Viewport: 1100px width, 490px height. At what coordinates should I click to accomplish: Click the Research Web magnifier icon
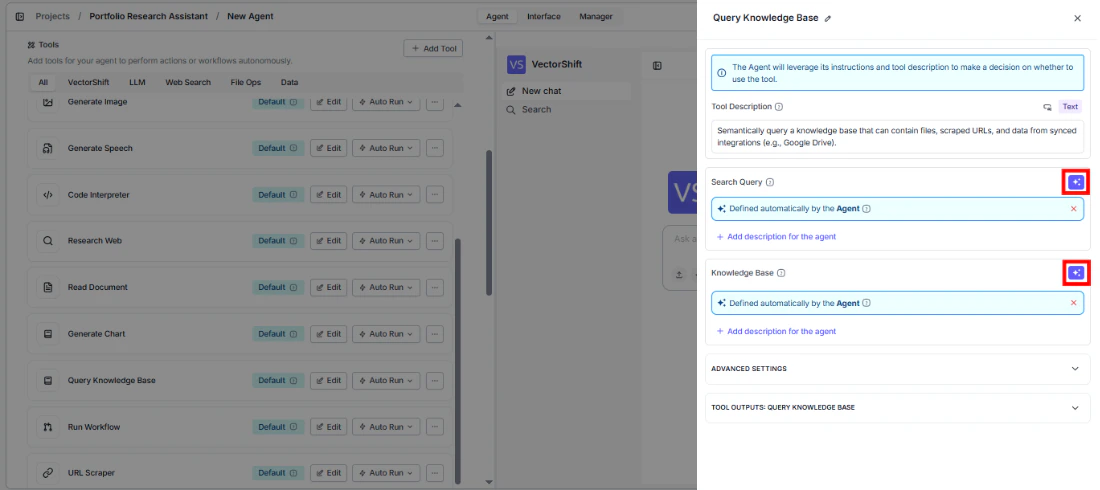click(x=48, y=241)
